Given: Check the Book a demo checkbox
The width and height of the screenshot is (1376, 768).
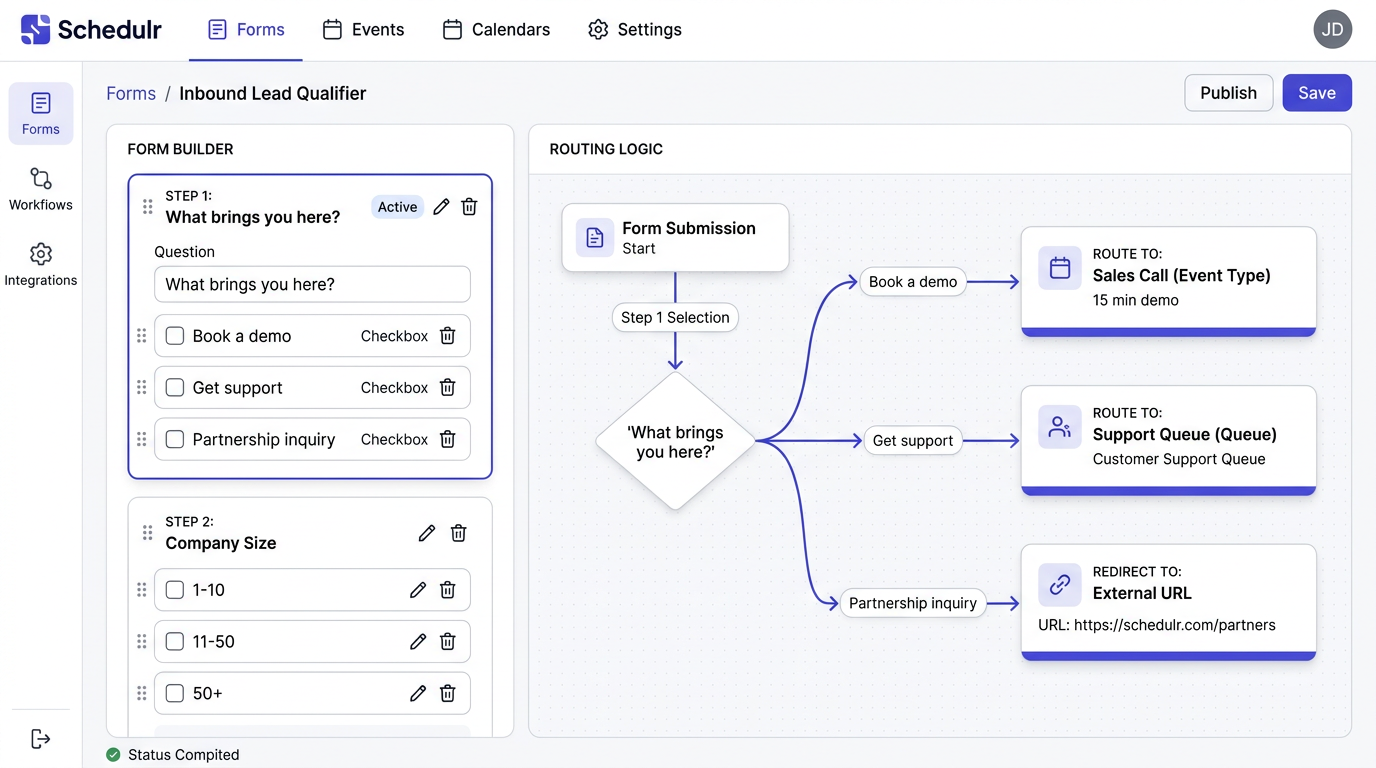Looking at the screenshot, I should pos(174,336).
